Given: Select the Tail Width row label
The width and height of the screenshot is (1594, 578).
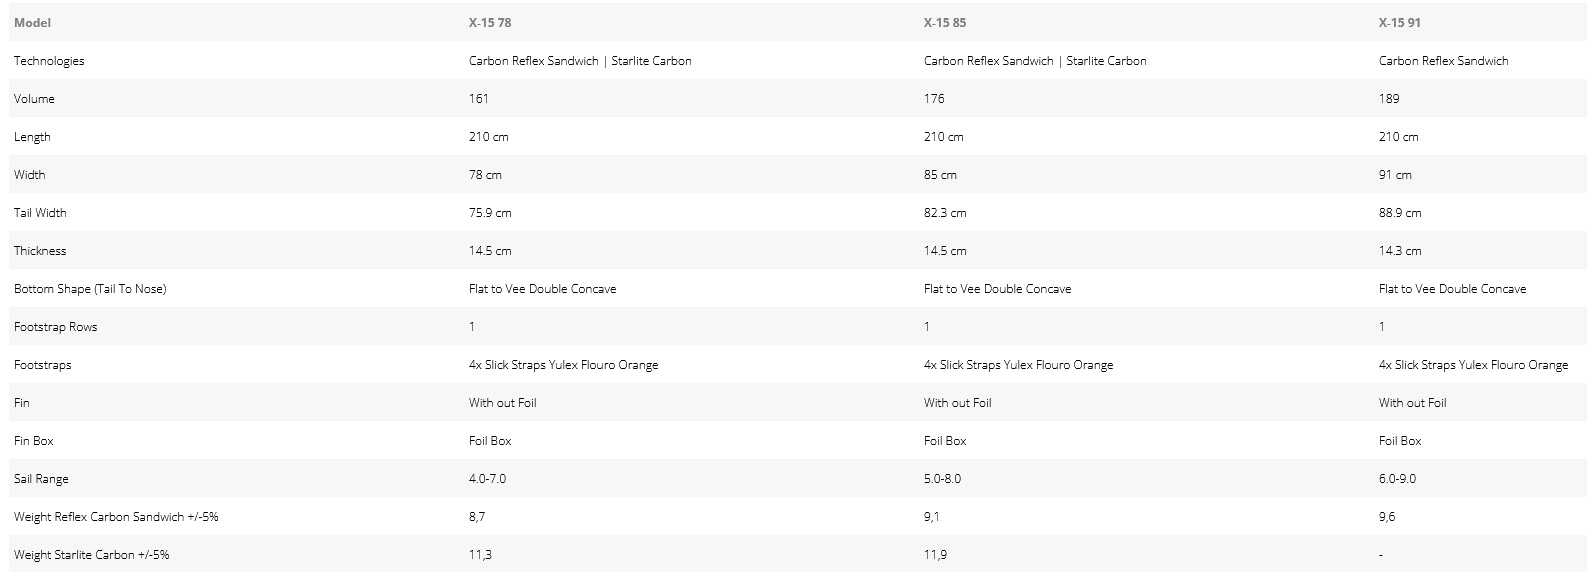Looking at the screenshot, I should click(40, 213).
